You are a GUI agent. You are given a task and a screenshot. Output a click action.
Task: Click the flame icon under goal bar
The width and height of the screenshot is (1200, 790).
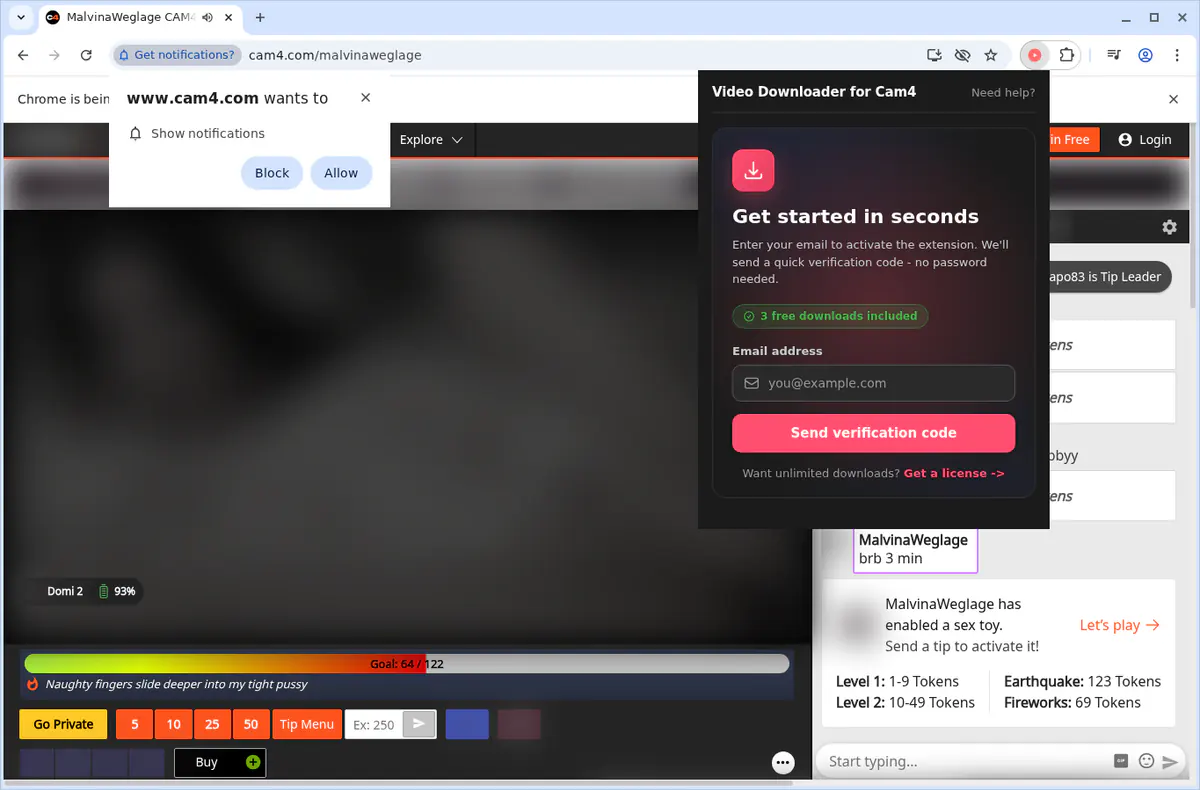(x=32, y=684)
